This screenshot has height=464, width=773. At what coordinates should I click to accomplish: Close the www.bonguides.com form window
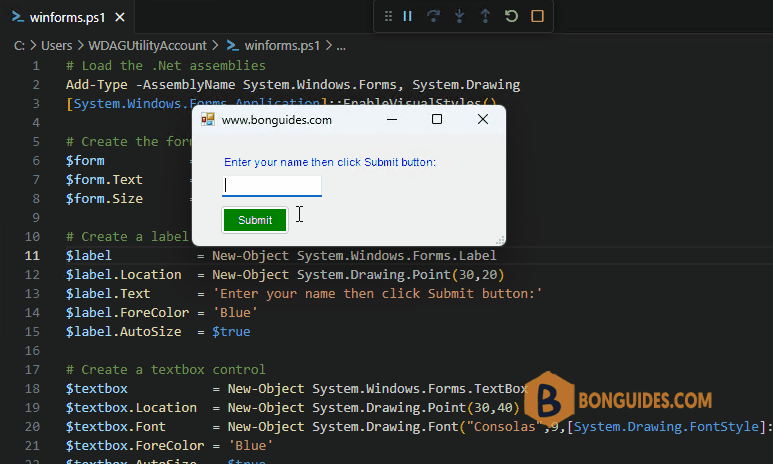coord(483,119)
